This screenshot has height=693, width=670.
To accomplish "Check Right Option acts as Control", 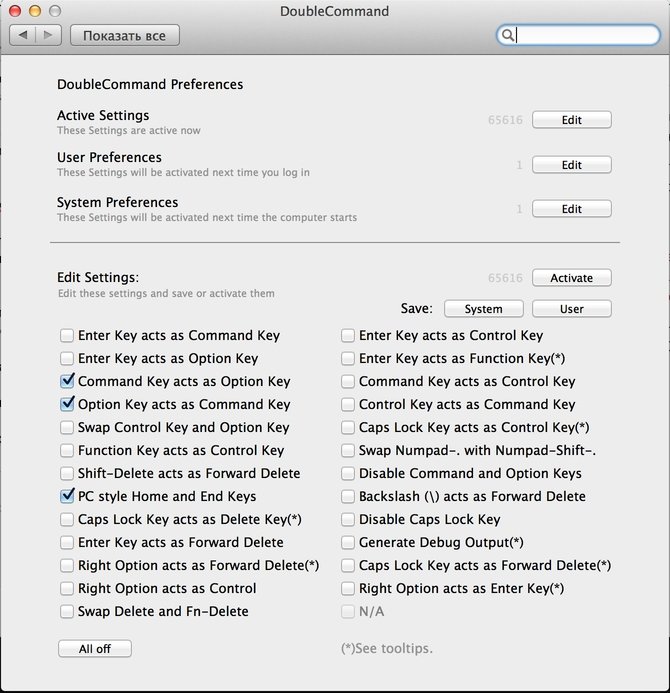I will point(67,588).
